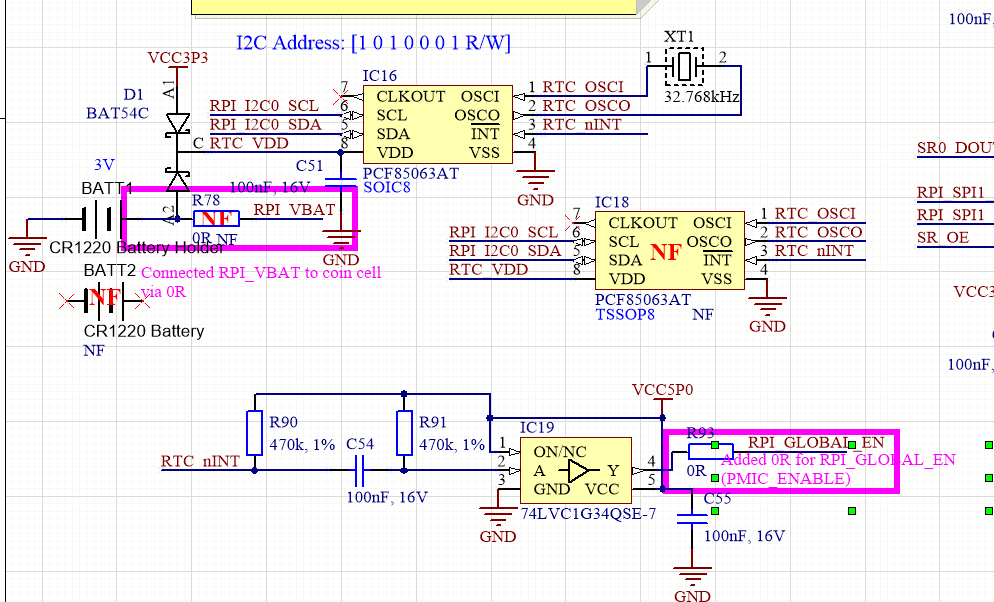Click the RTC_nINT net label near R90
This screenshot has width=994, height=602.
point(200,461)
